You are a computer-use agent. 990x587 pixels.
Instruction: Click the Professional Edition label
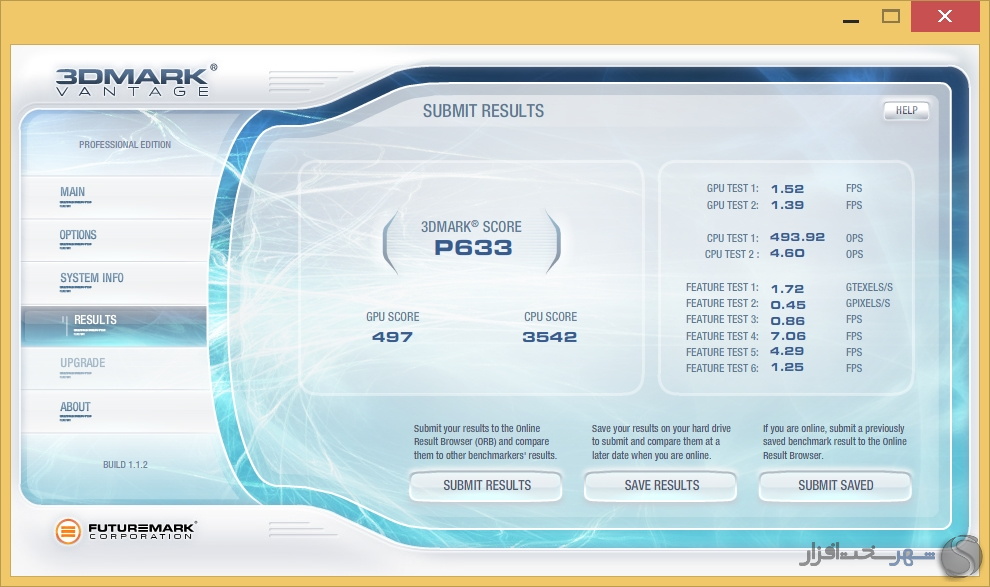[125, 145]
